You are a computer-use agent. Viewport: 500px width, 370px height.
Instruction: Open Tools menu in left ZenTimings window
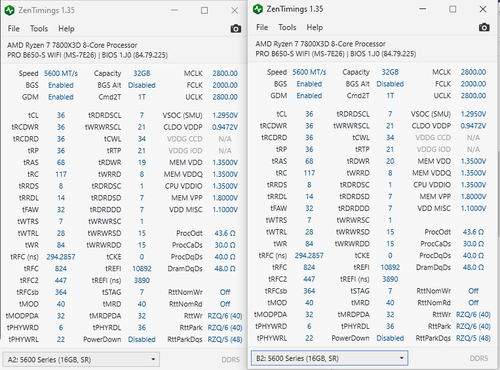[x=39, y=29]
